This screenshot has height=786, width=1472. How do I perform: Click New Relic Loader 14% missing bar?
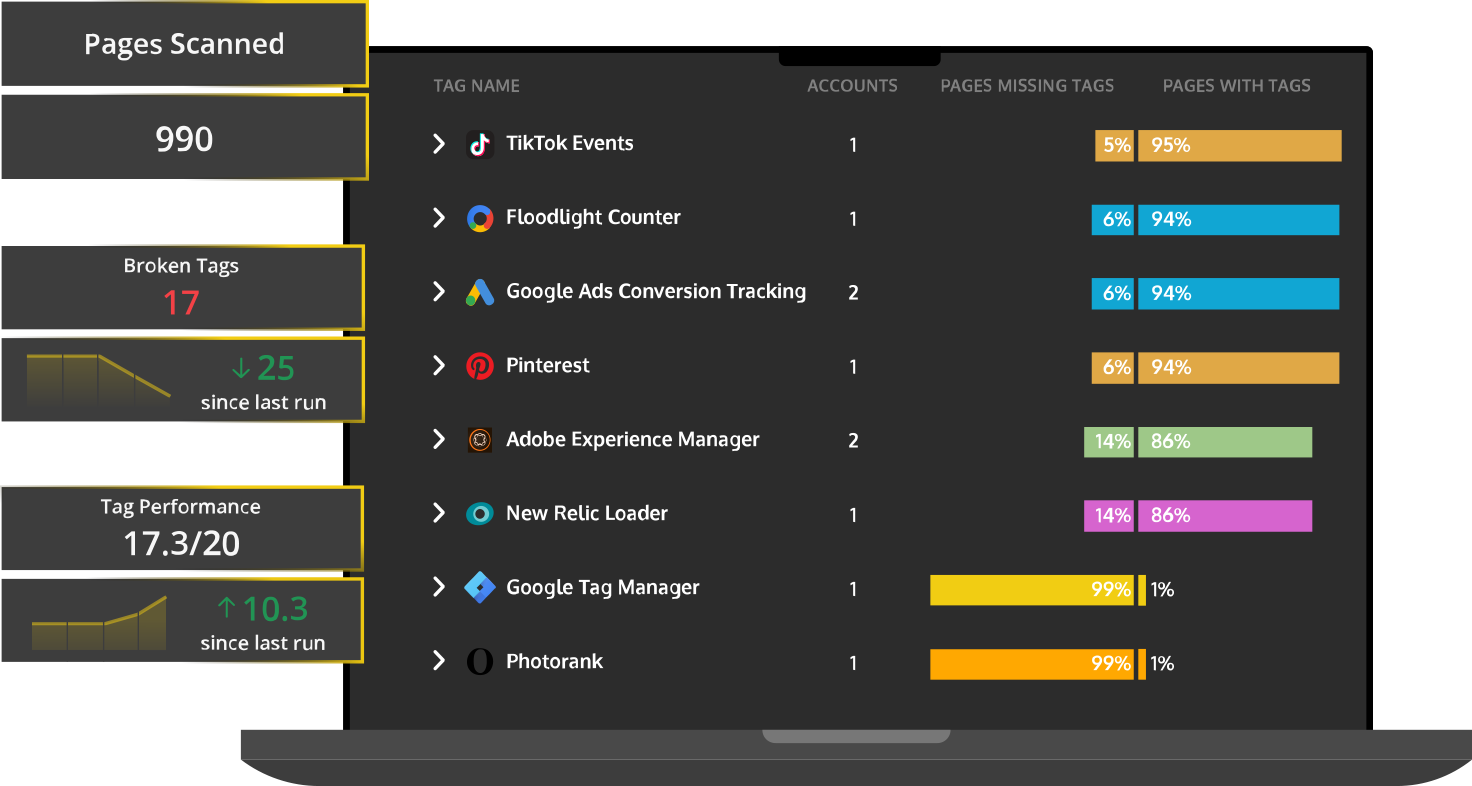click(1109, 516)
